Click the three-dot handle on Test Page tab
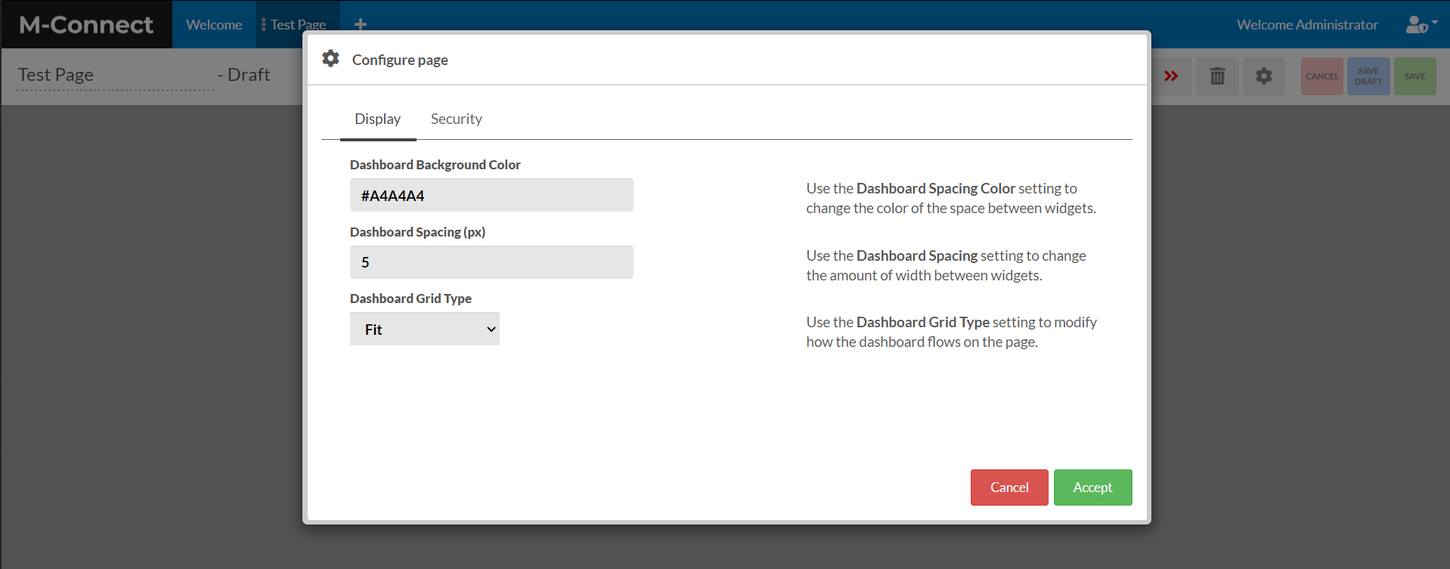1450x569 pixels. coord(263,24)
